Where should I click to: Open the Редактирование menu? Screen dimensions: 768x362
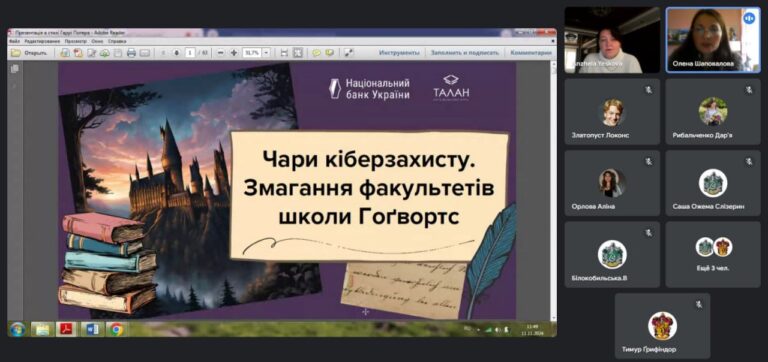pos(42,42)
